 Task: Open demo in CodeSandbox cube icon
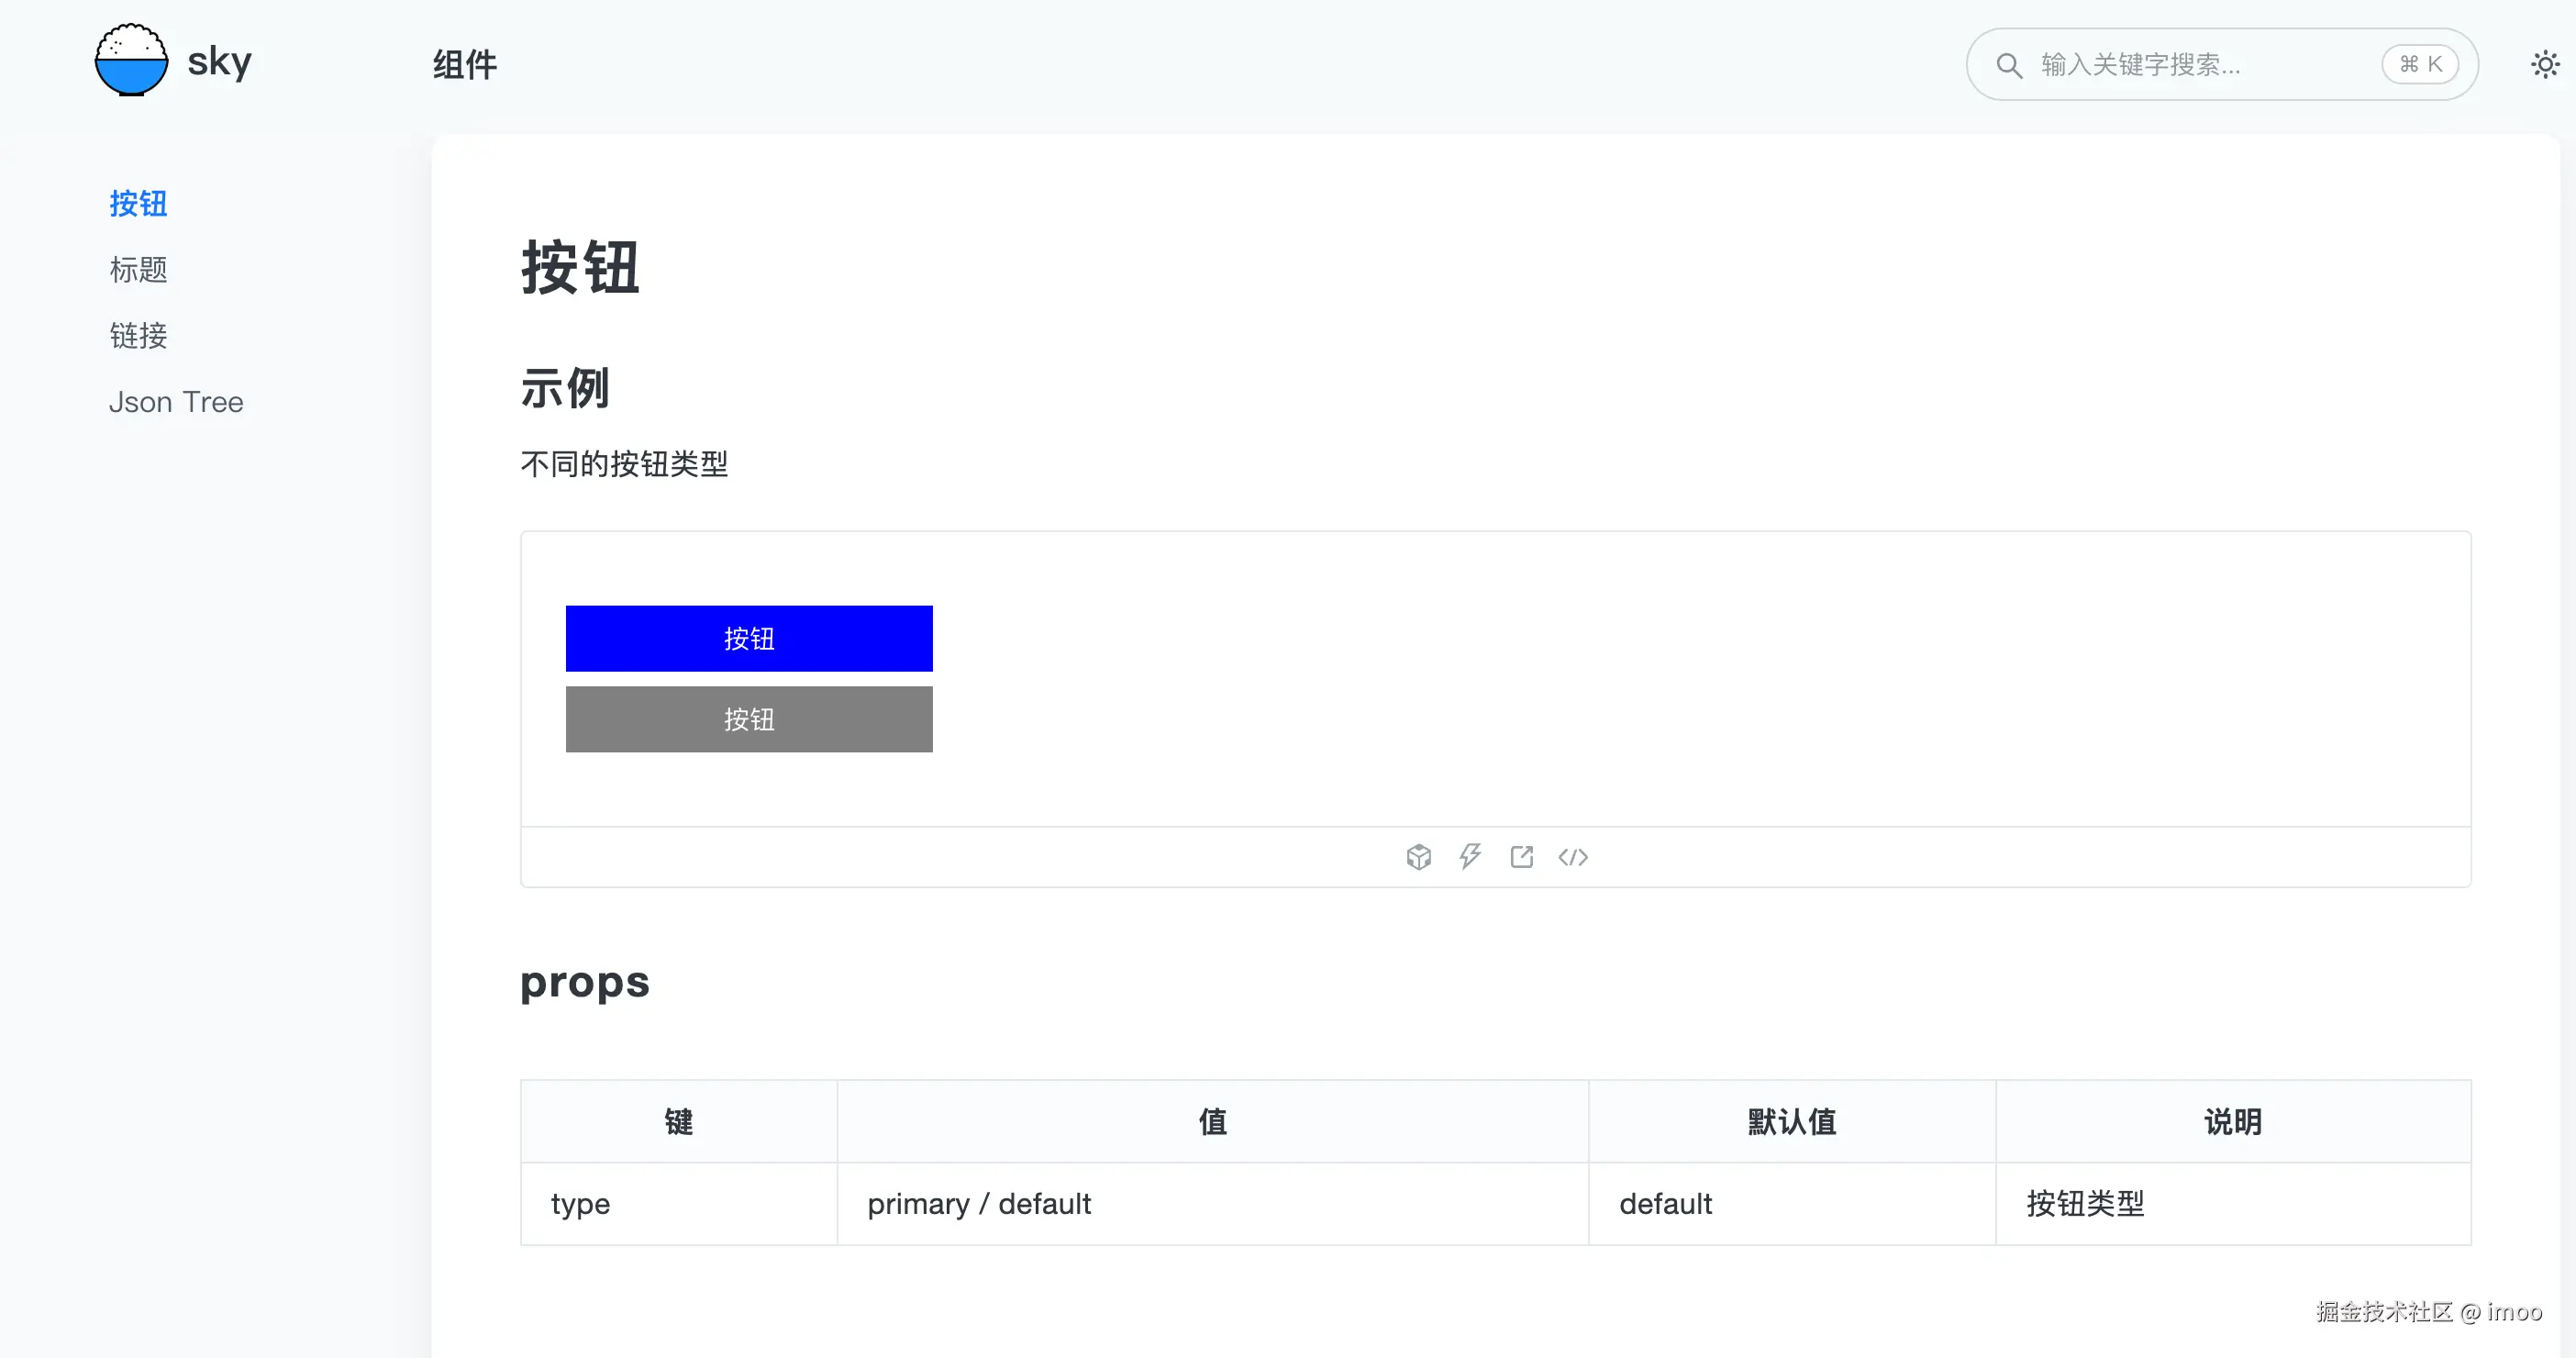1418,857
